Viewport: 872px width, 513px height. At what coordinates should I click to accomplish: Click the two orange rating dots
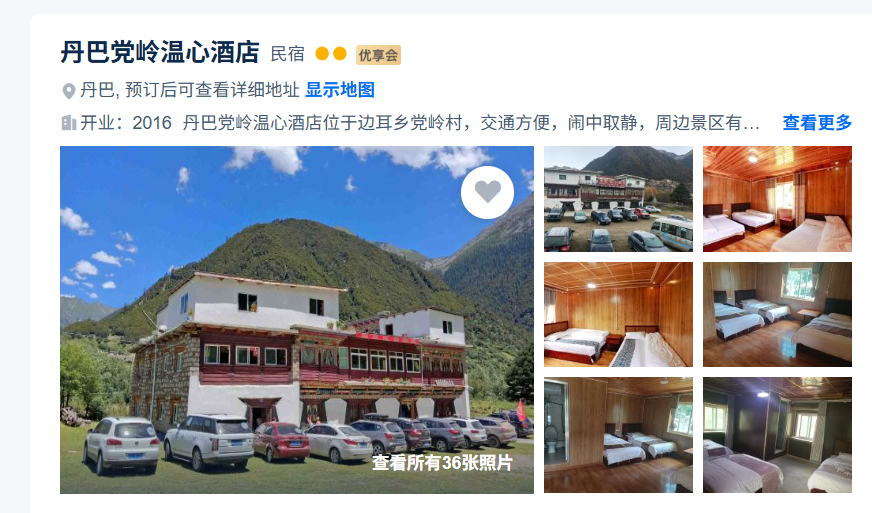(331, 54)
